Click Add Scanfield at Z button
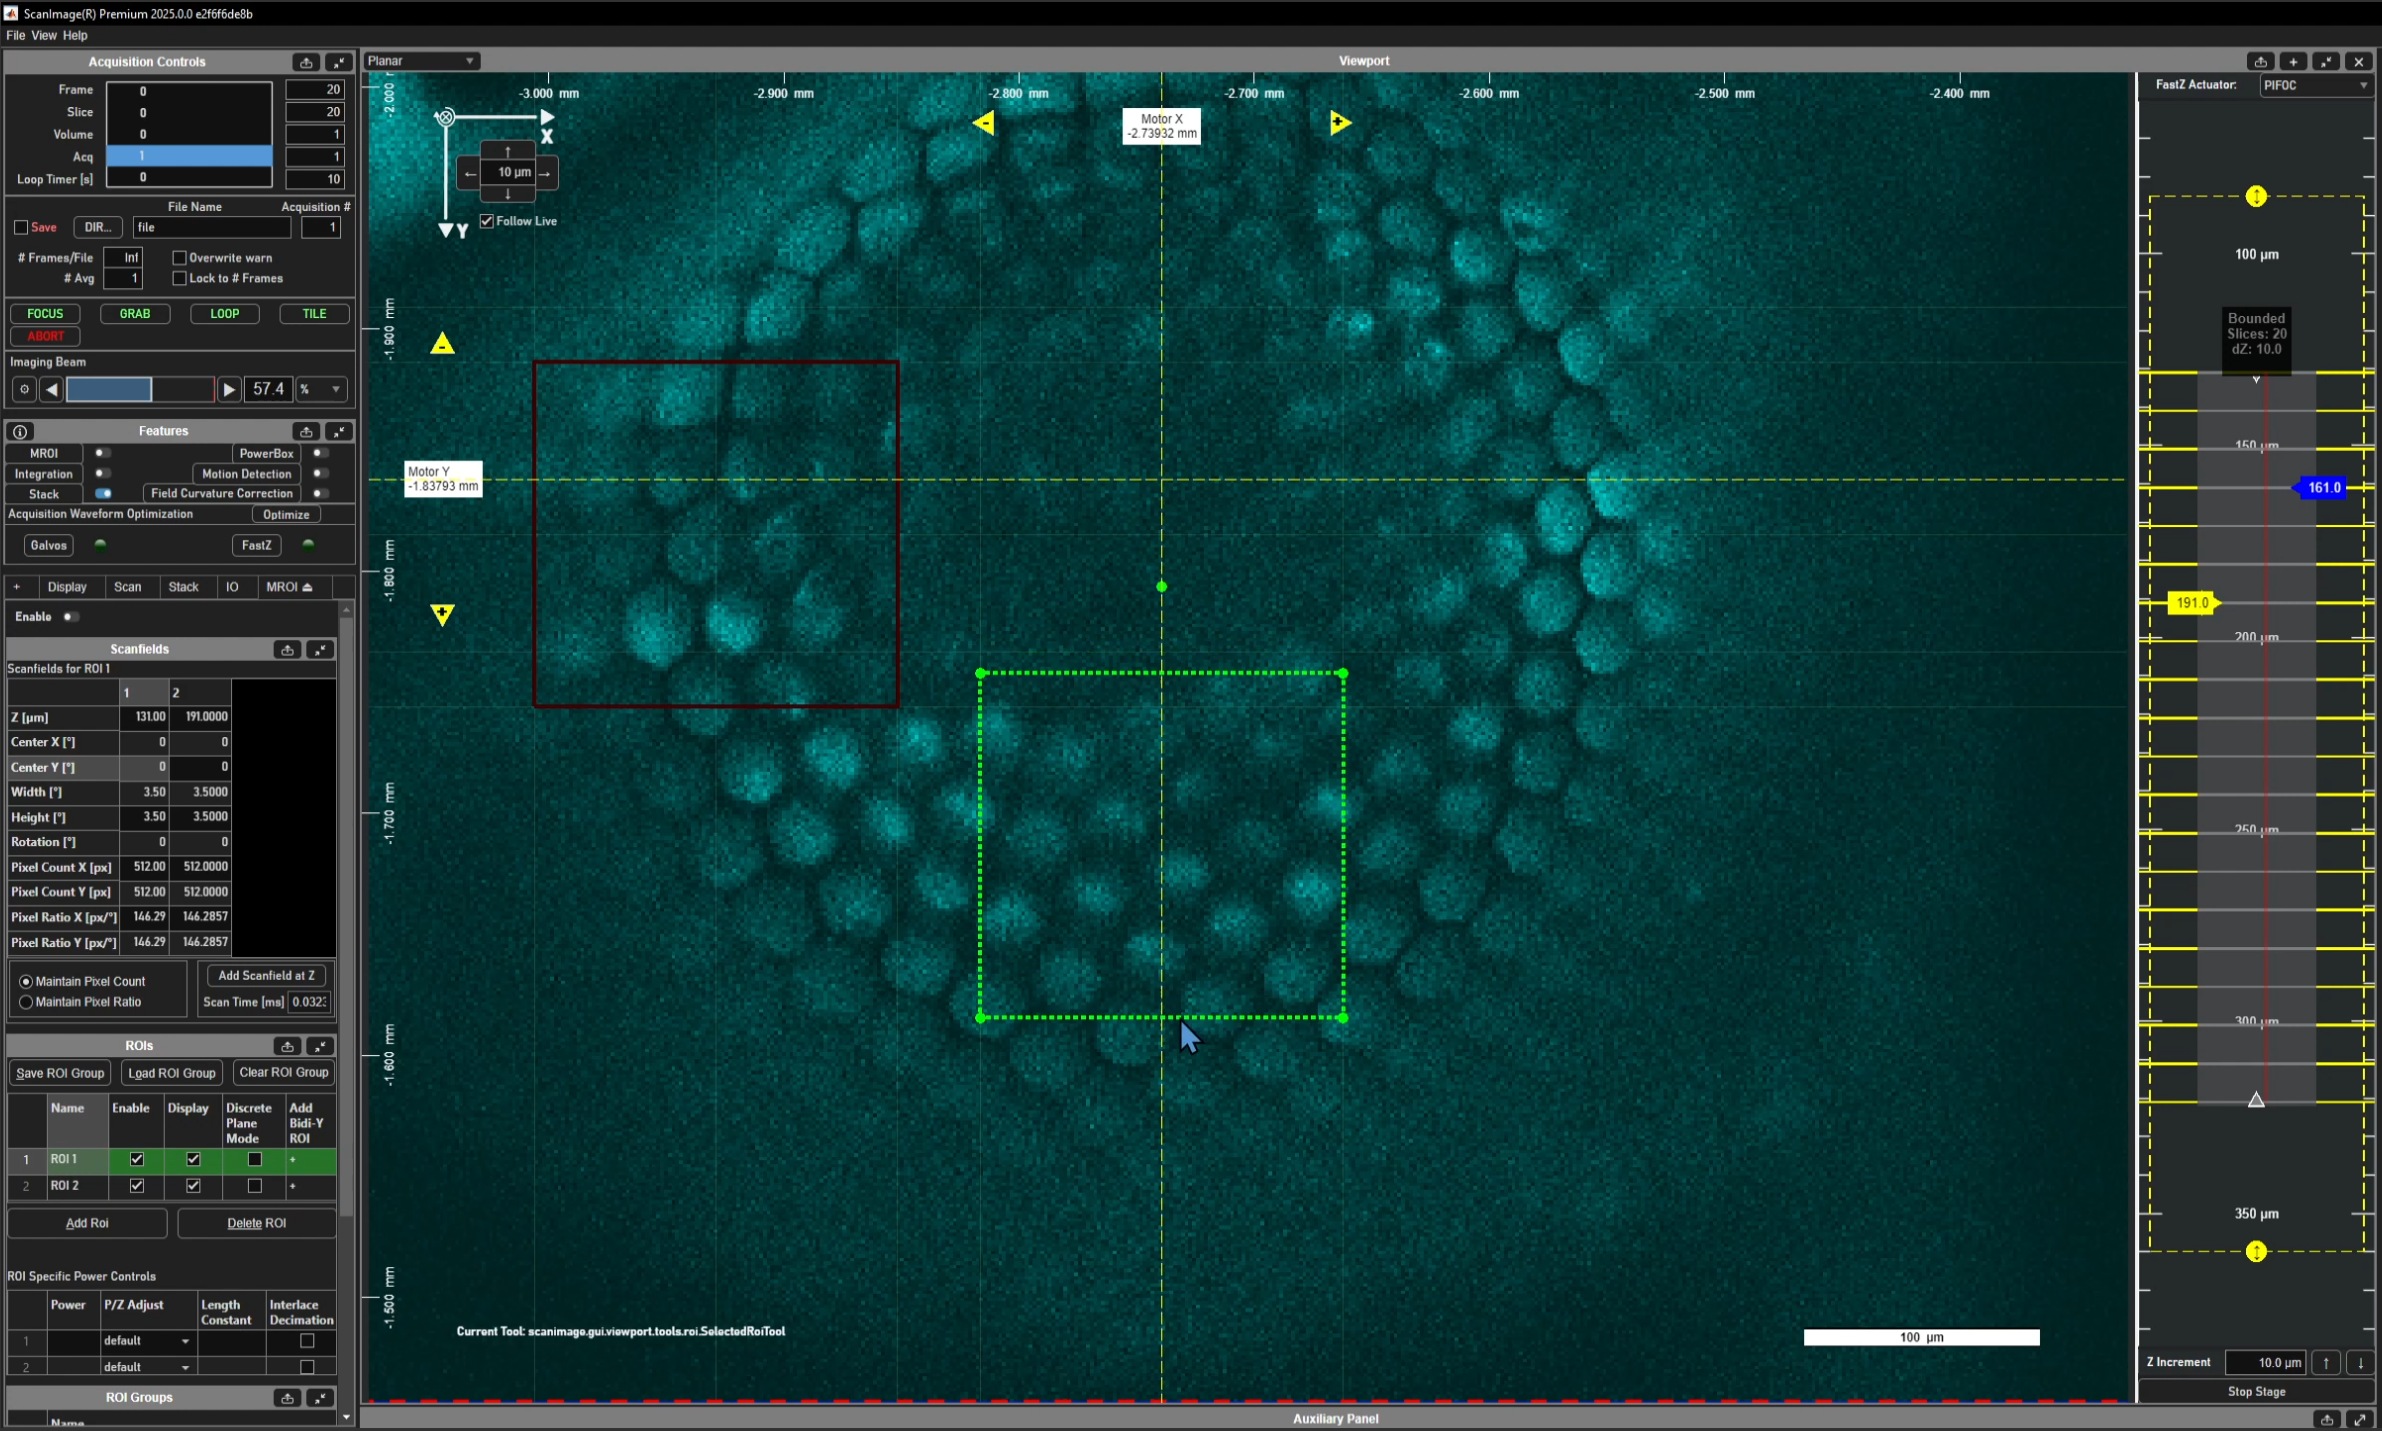This screenshot has width=2382, height=1431. point(266,975)
